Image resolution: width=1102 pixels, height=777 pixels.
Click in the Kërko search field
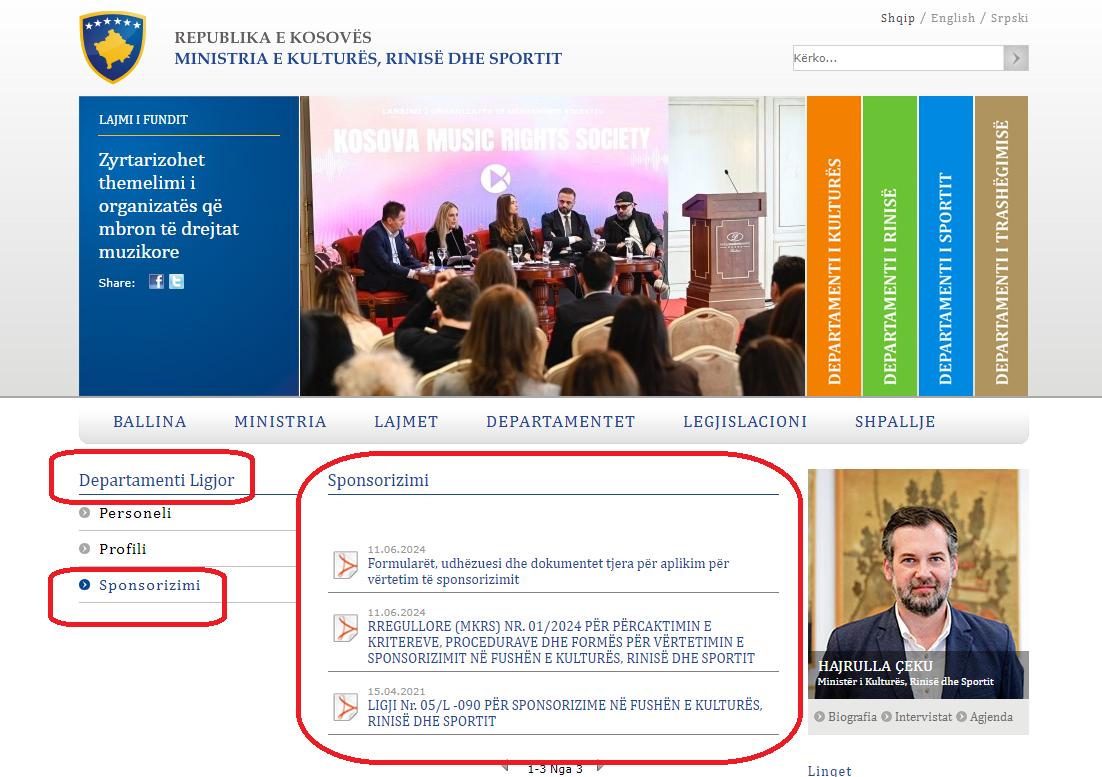pyautogui.click(x=897, y=58)
